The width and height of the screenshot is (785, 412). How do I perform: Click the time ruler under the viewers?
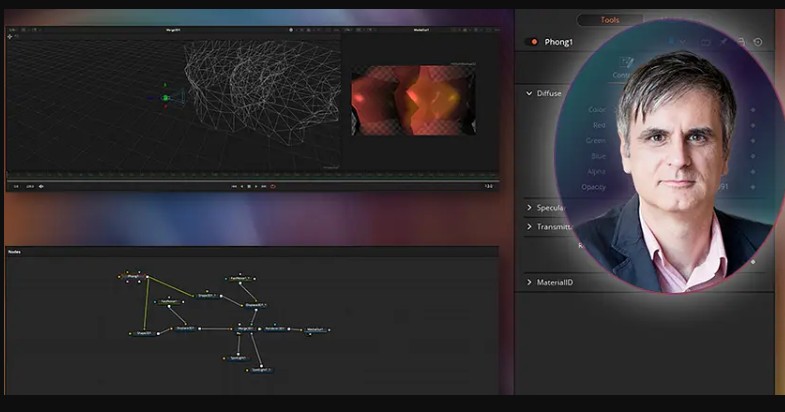tap(253, 175)
